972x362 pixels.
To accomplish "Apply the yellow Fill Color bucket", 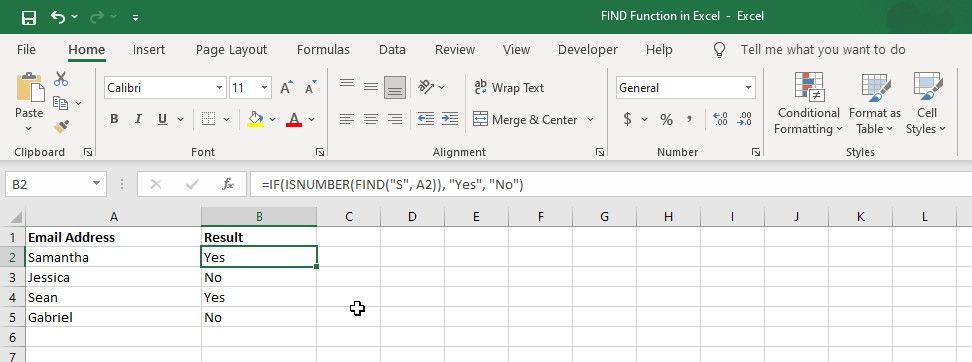I will click(255, 119).
